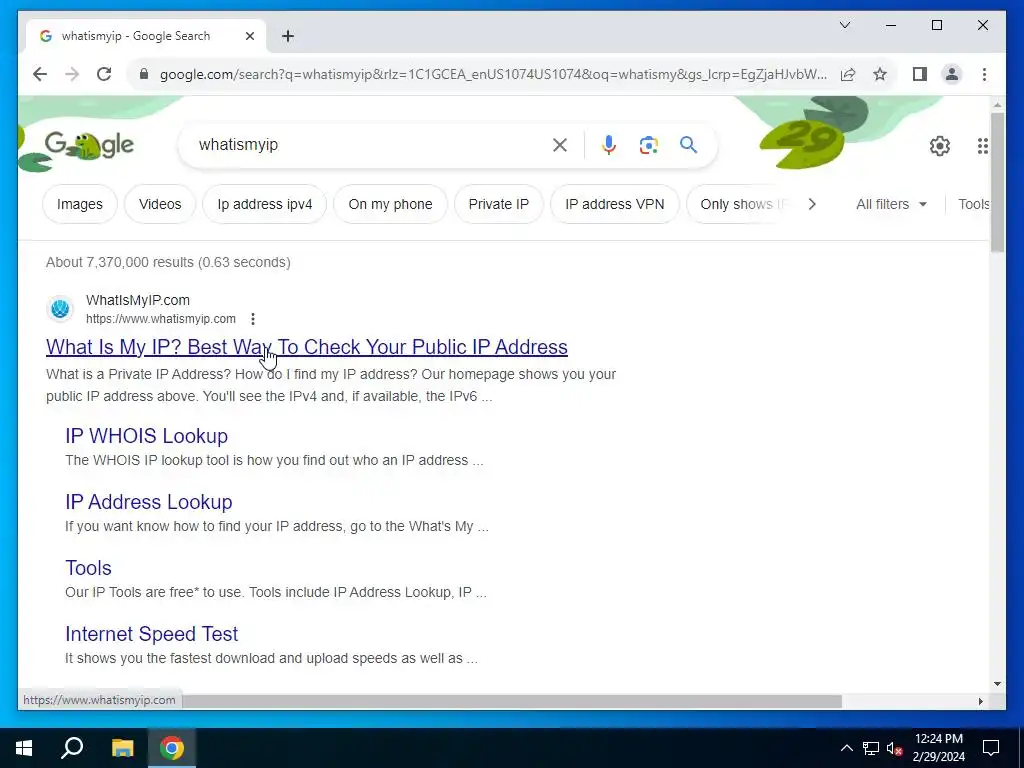
Task: Open a new tab with the plus icon
Action: pos(288,36)
